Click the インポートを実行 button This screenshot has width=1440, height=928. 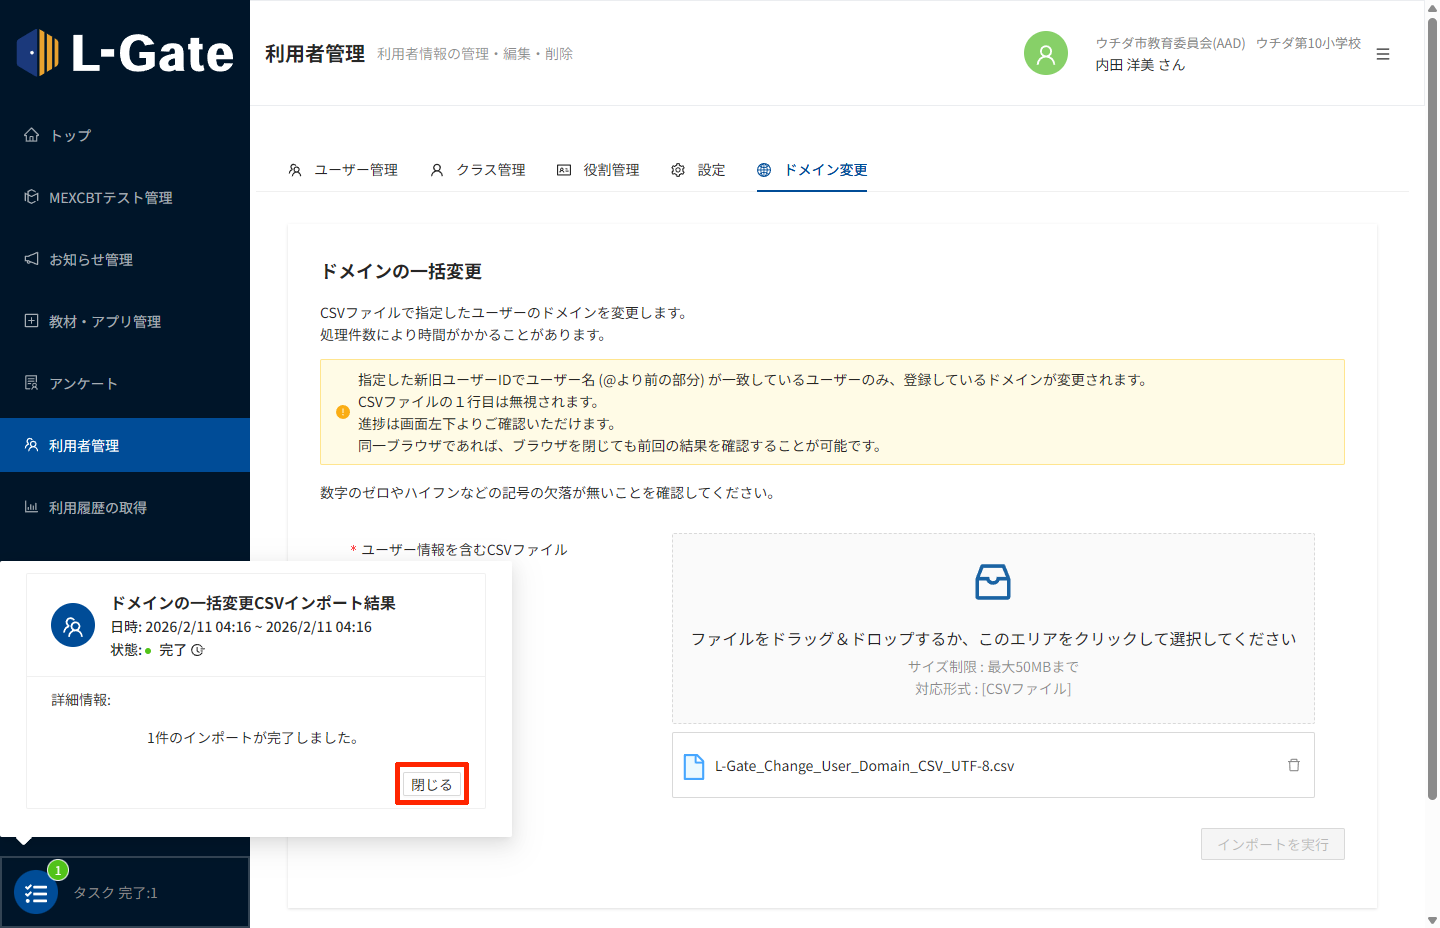click(x=1272, y=844)
